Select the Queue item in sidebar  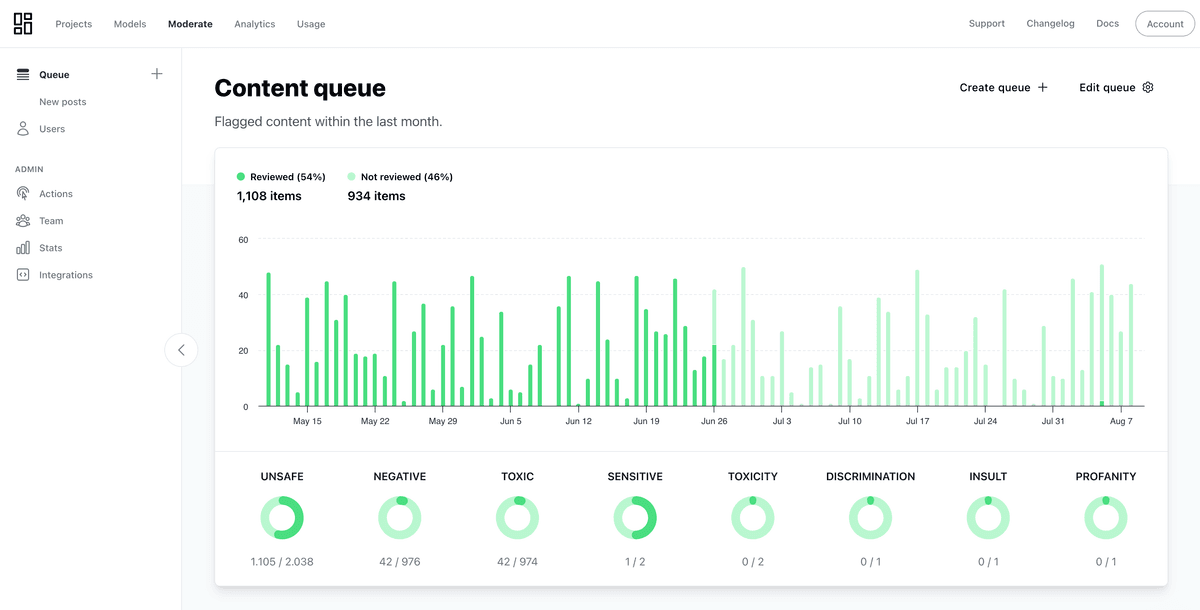click(54, 75)
